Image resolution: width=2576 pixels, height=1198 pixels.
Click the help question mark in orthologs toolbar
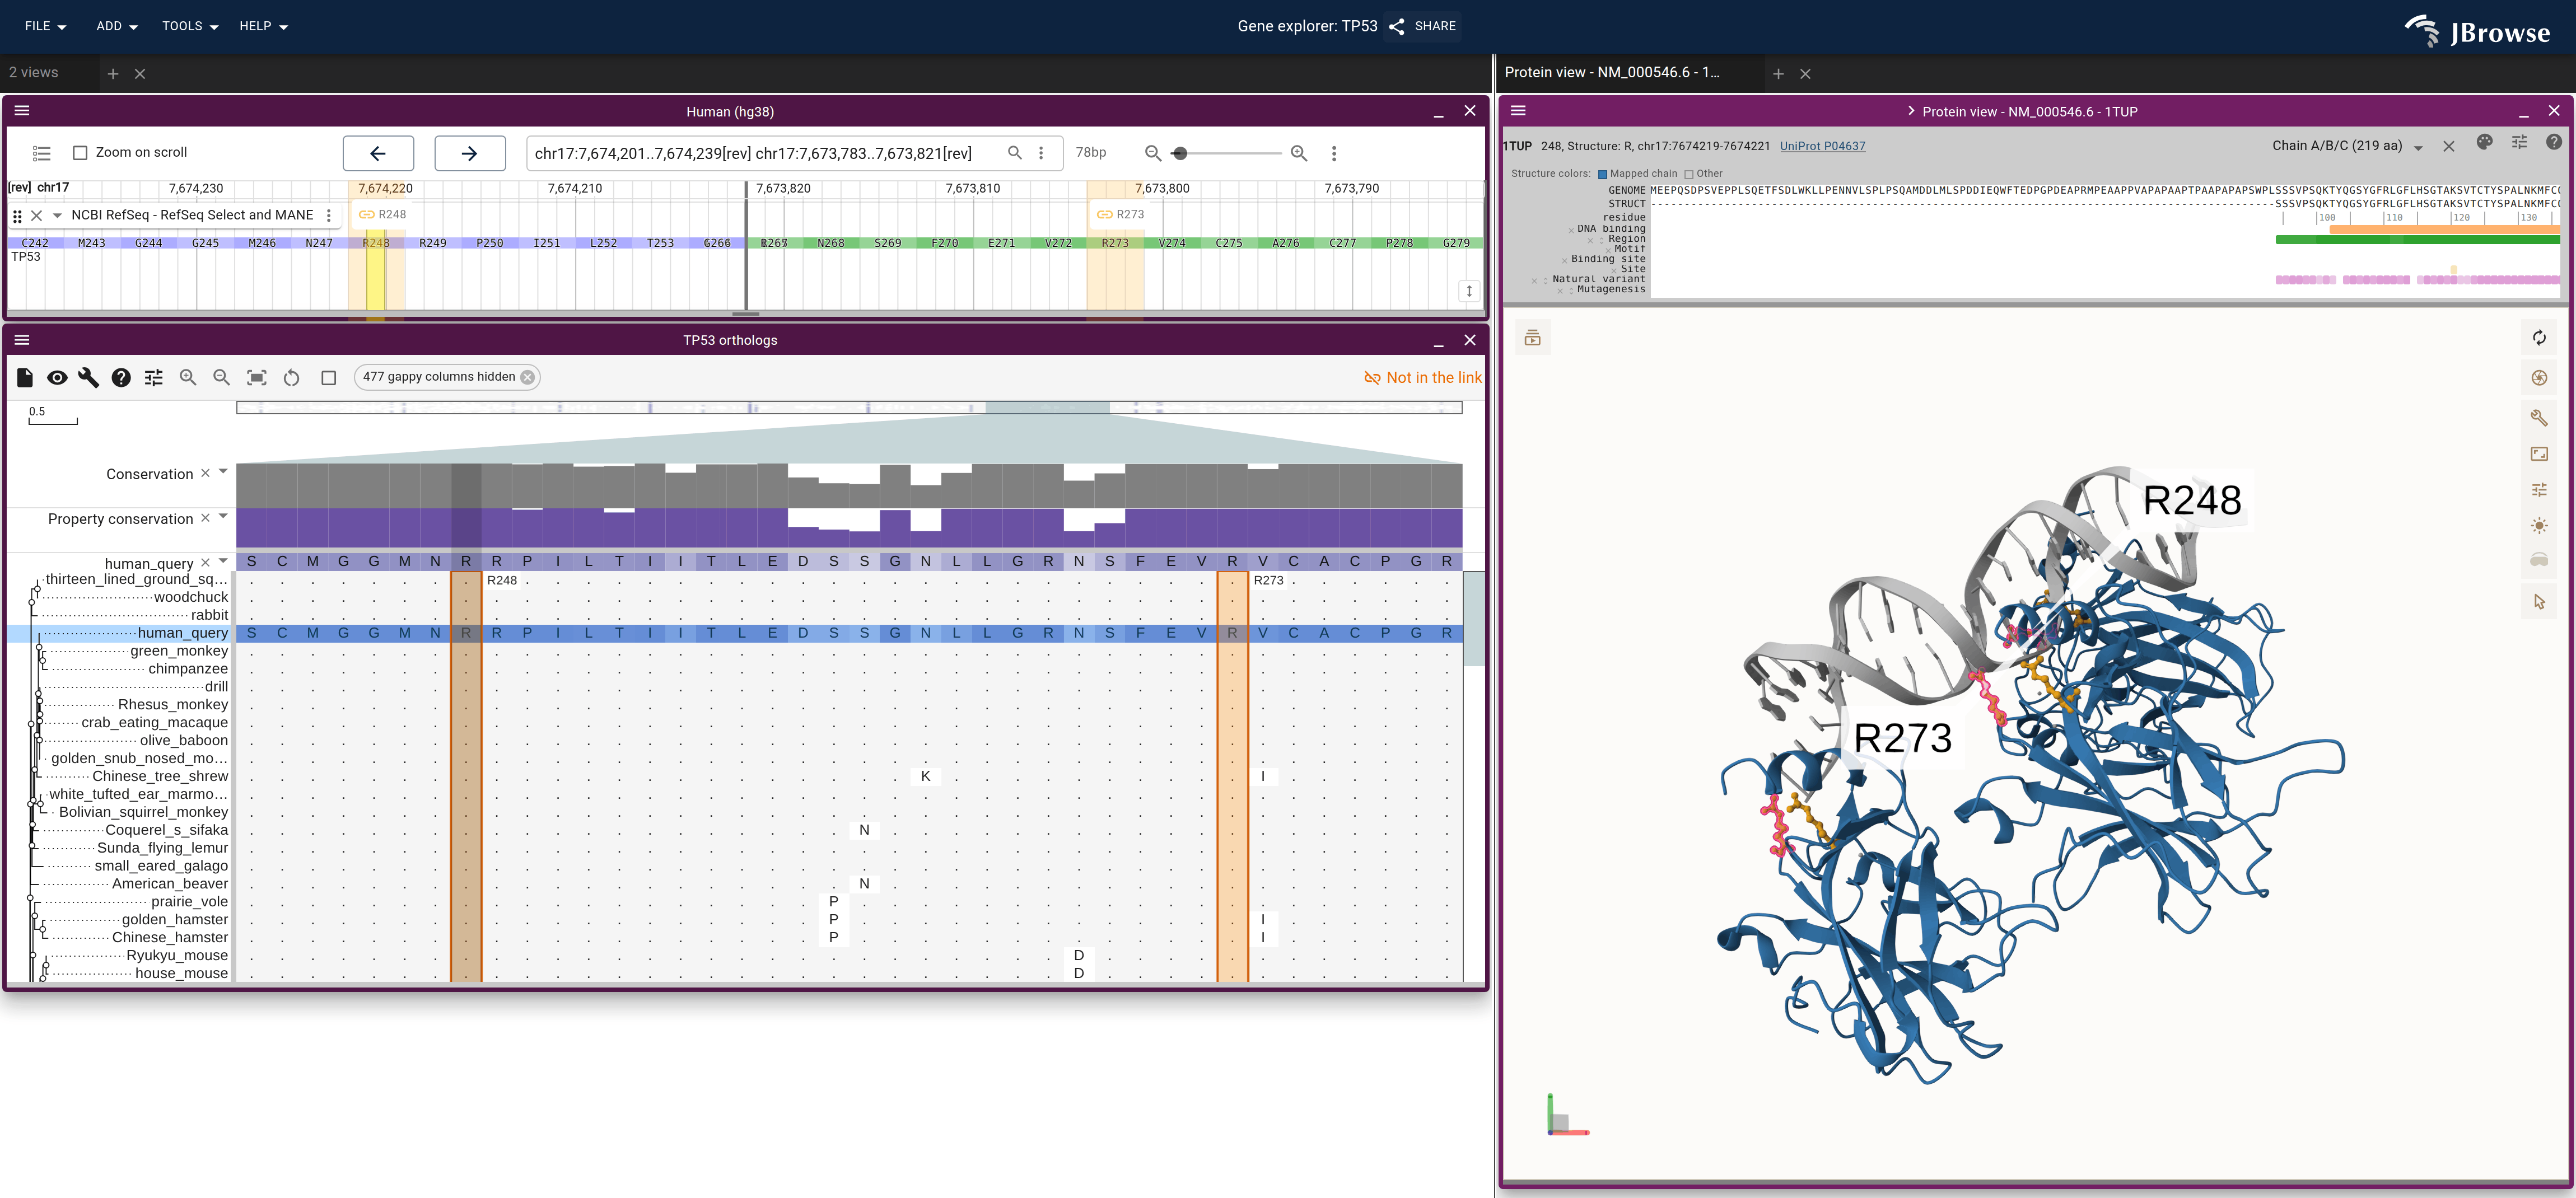point(121,377)
